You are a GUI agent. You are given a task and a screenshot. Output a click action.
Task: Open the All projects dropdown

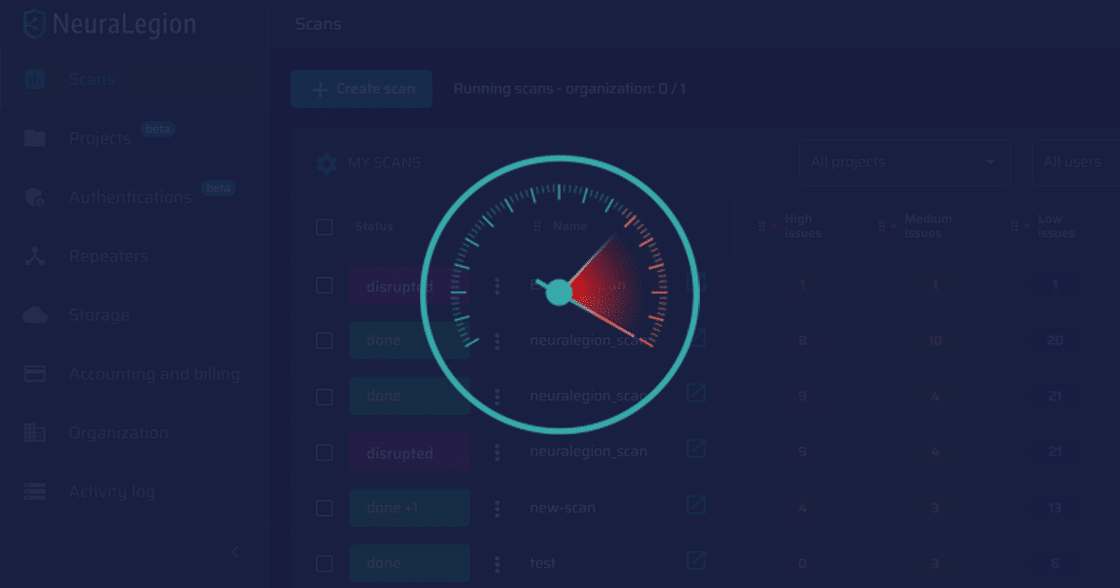point(904,162)
